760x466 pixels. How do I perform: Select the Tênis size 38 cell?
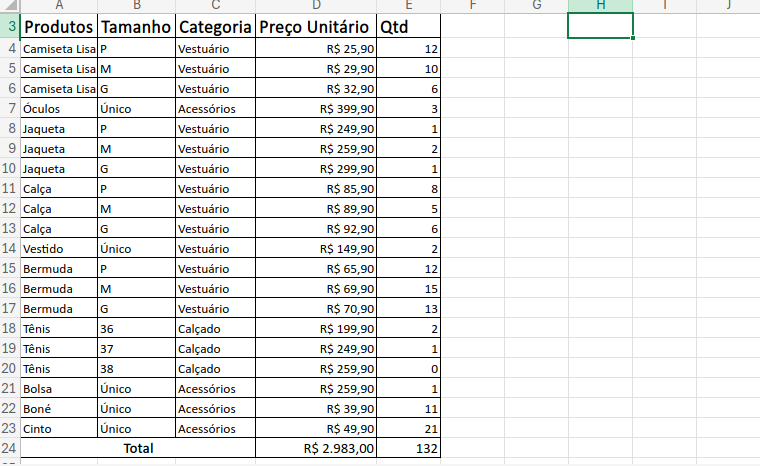(x=136, y=368)
